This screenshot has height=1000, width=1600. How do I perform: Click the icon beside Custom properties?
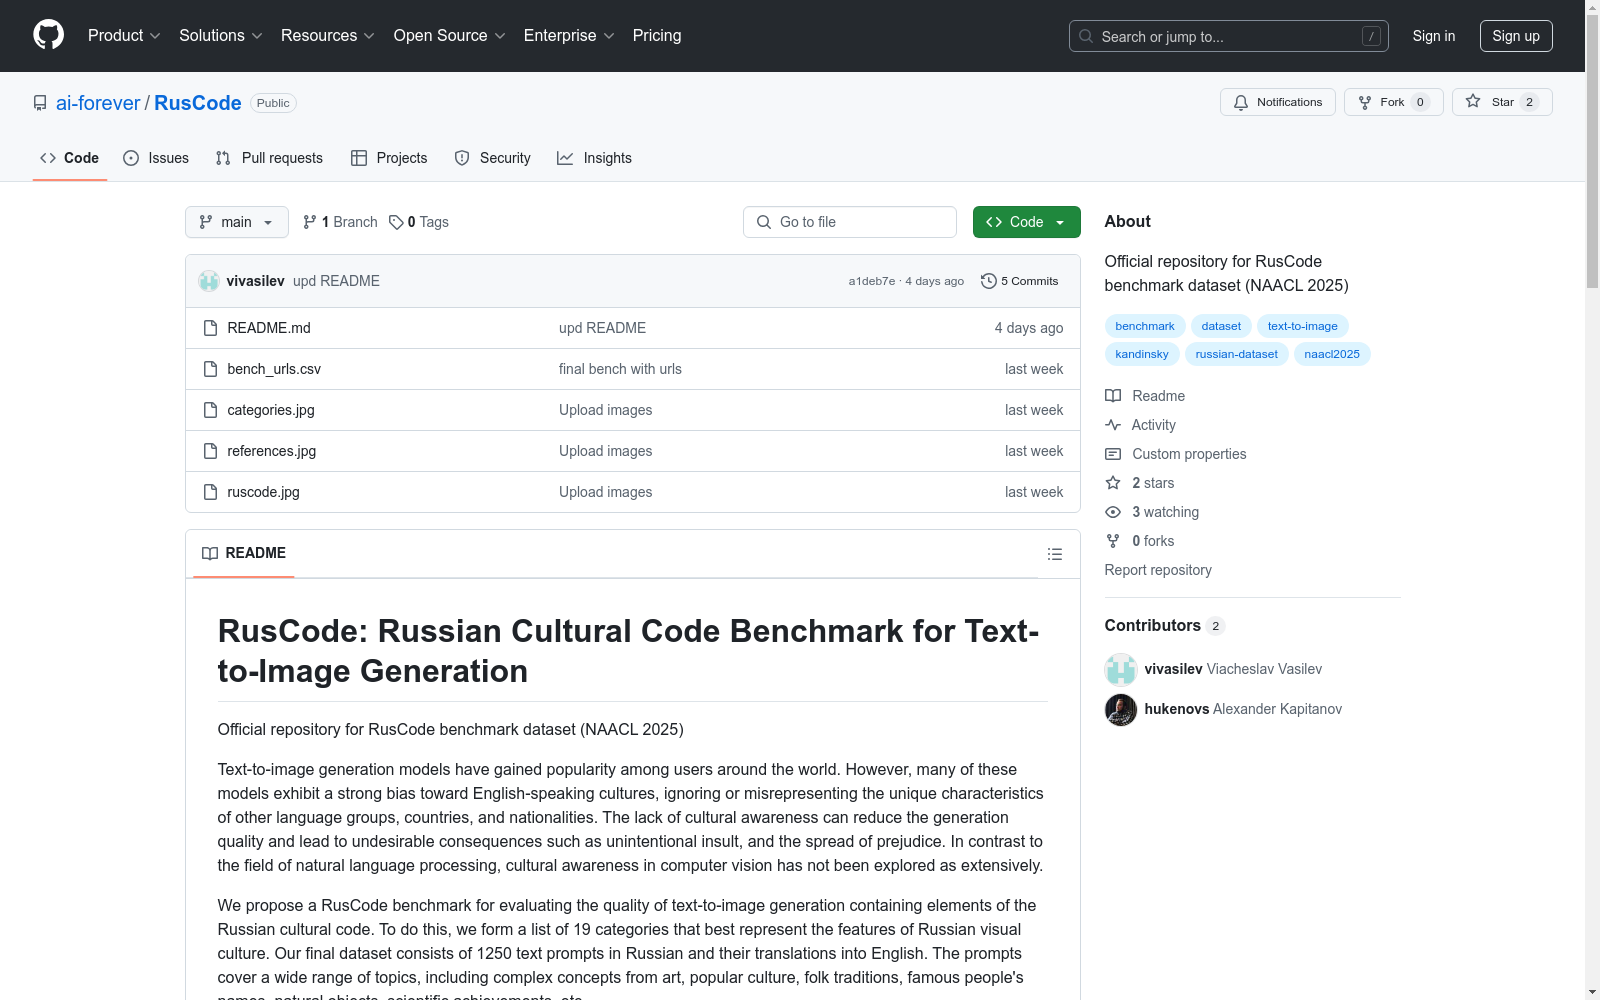pos(1113,454)
